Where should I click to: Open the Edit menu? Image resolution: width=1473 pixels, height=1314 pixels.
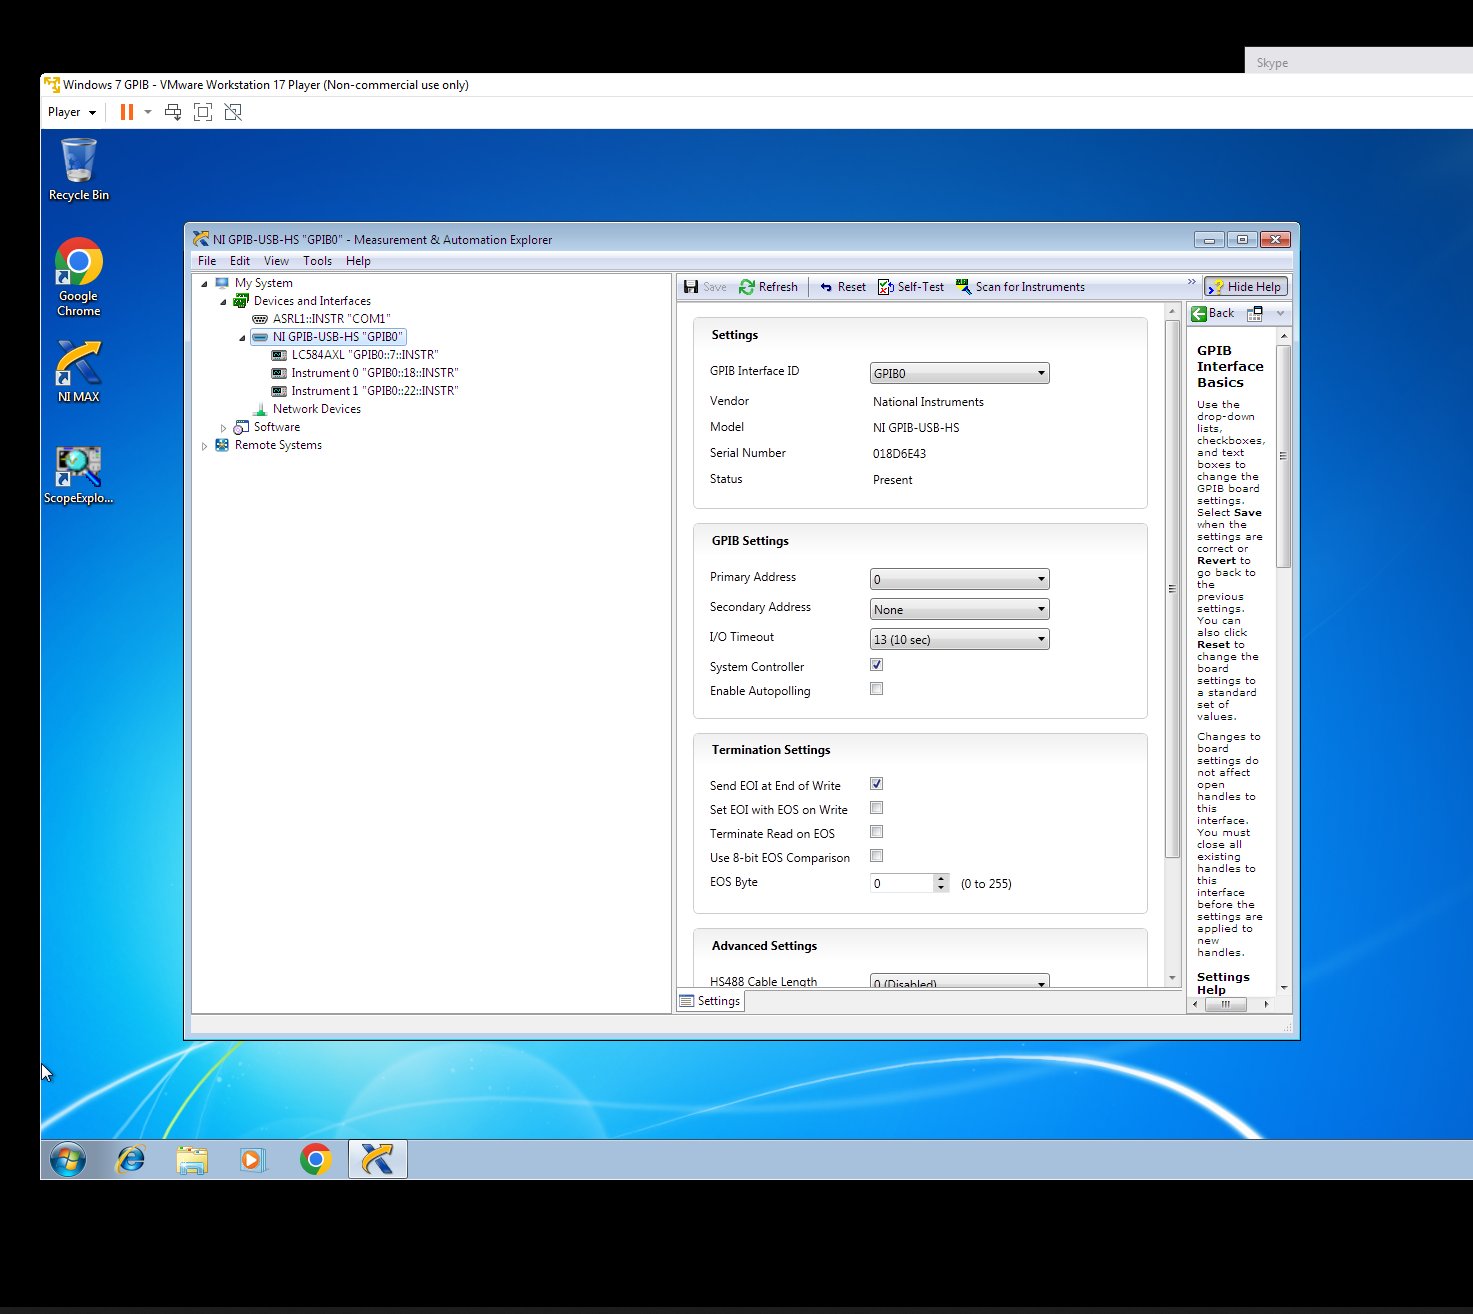click(x=240, y=261)
